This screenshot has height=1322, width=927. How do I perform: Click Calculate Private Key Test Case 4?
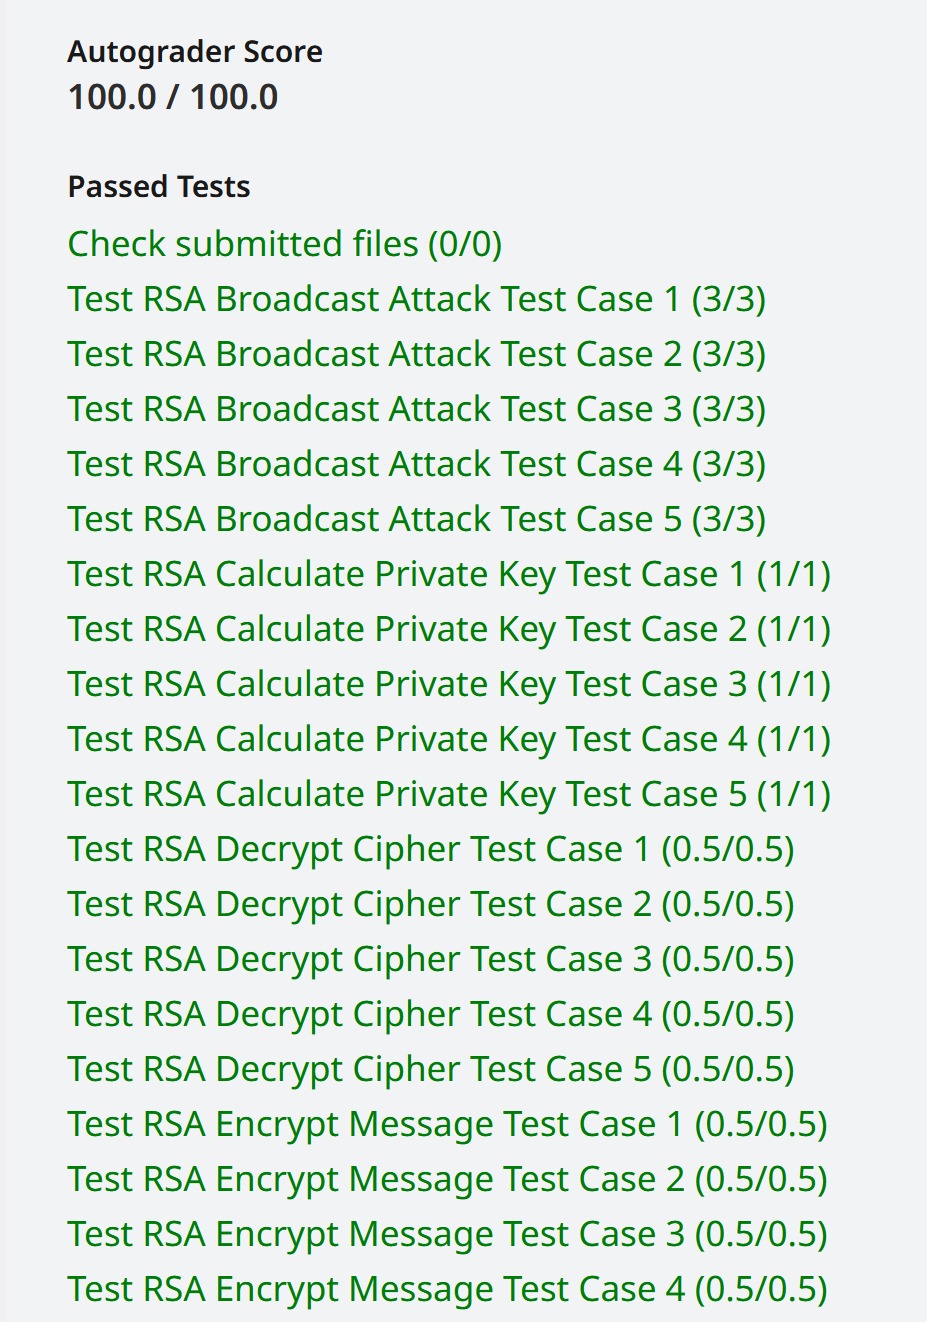pyautogui.click(x=449, y=739)
